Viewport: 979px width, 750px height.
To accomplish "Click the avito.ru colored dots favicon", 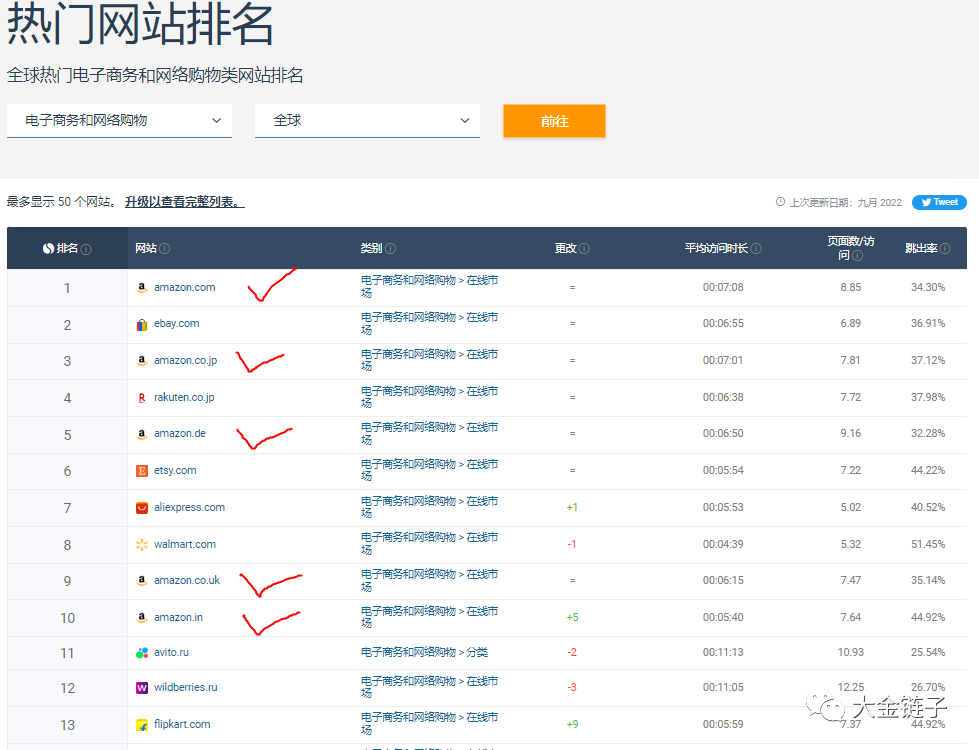I will pos(142,653).
